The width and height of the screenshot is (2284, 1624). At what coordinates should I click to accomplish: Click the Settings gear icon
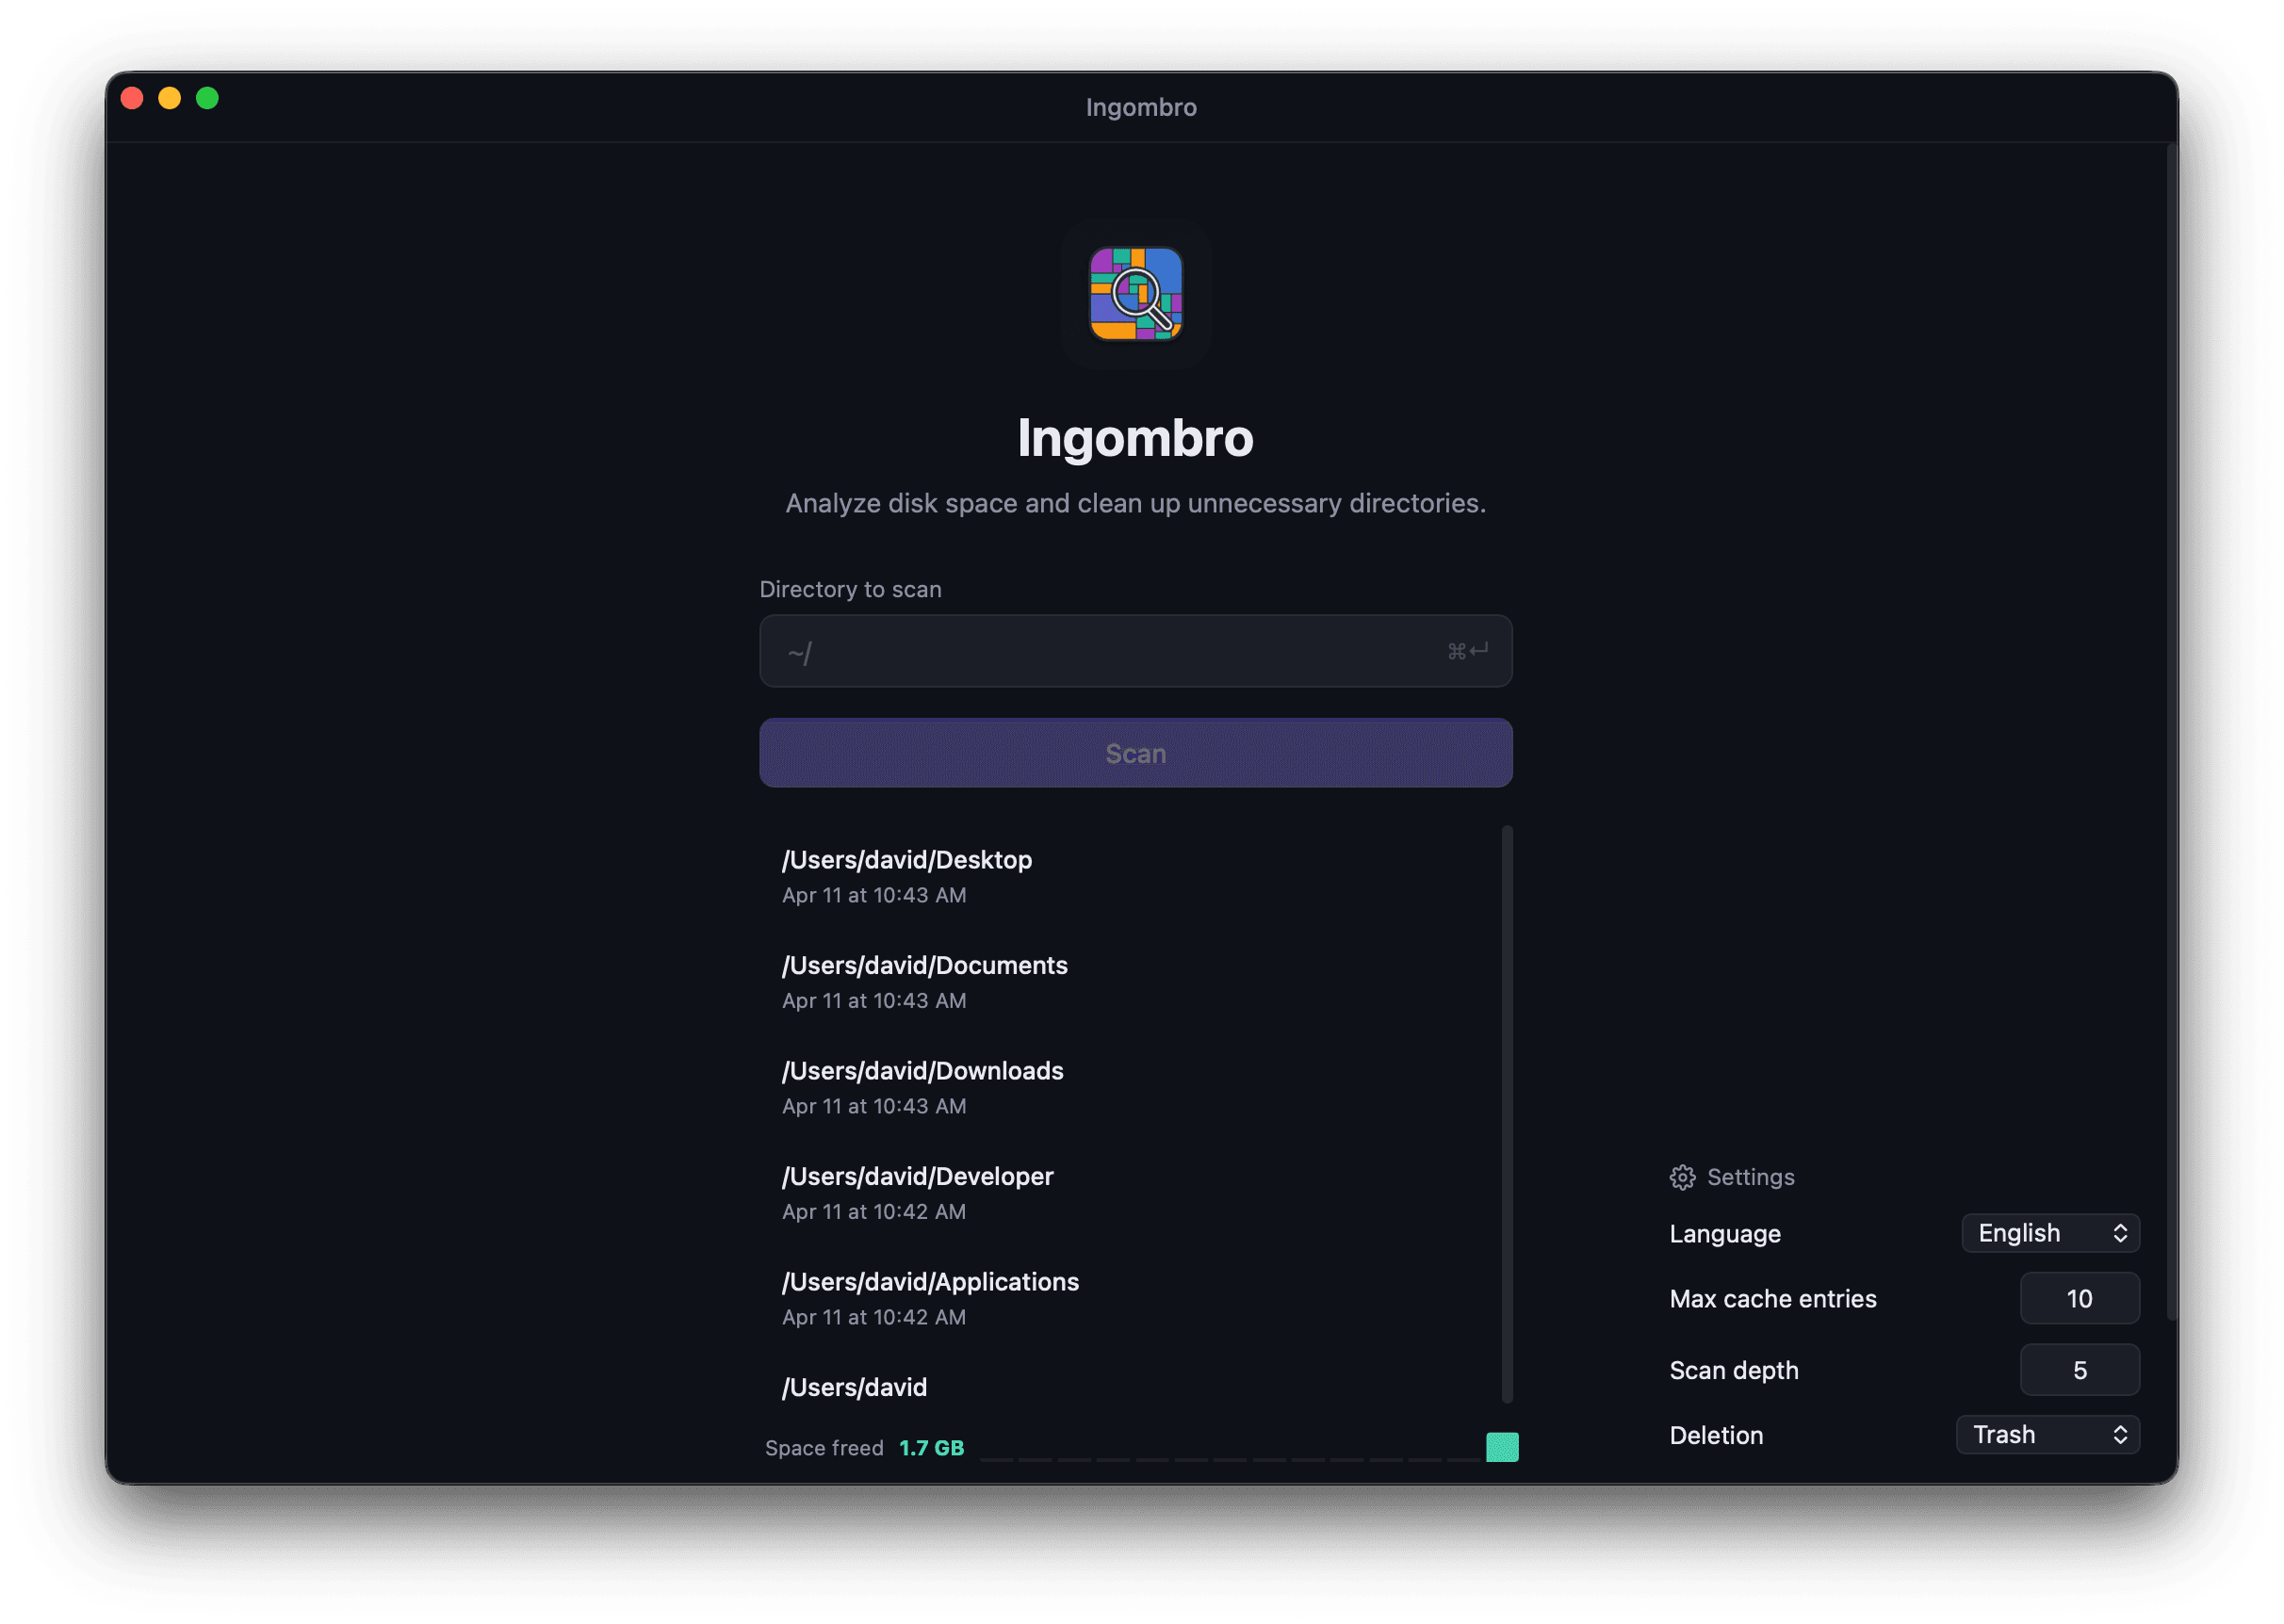click(1682, 1177)
